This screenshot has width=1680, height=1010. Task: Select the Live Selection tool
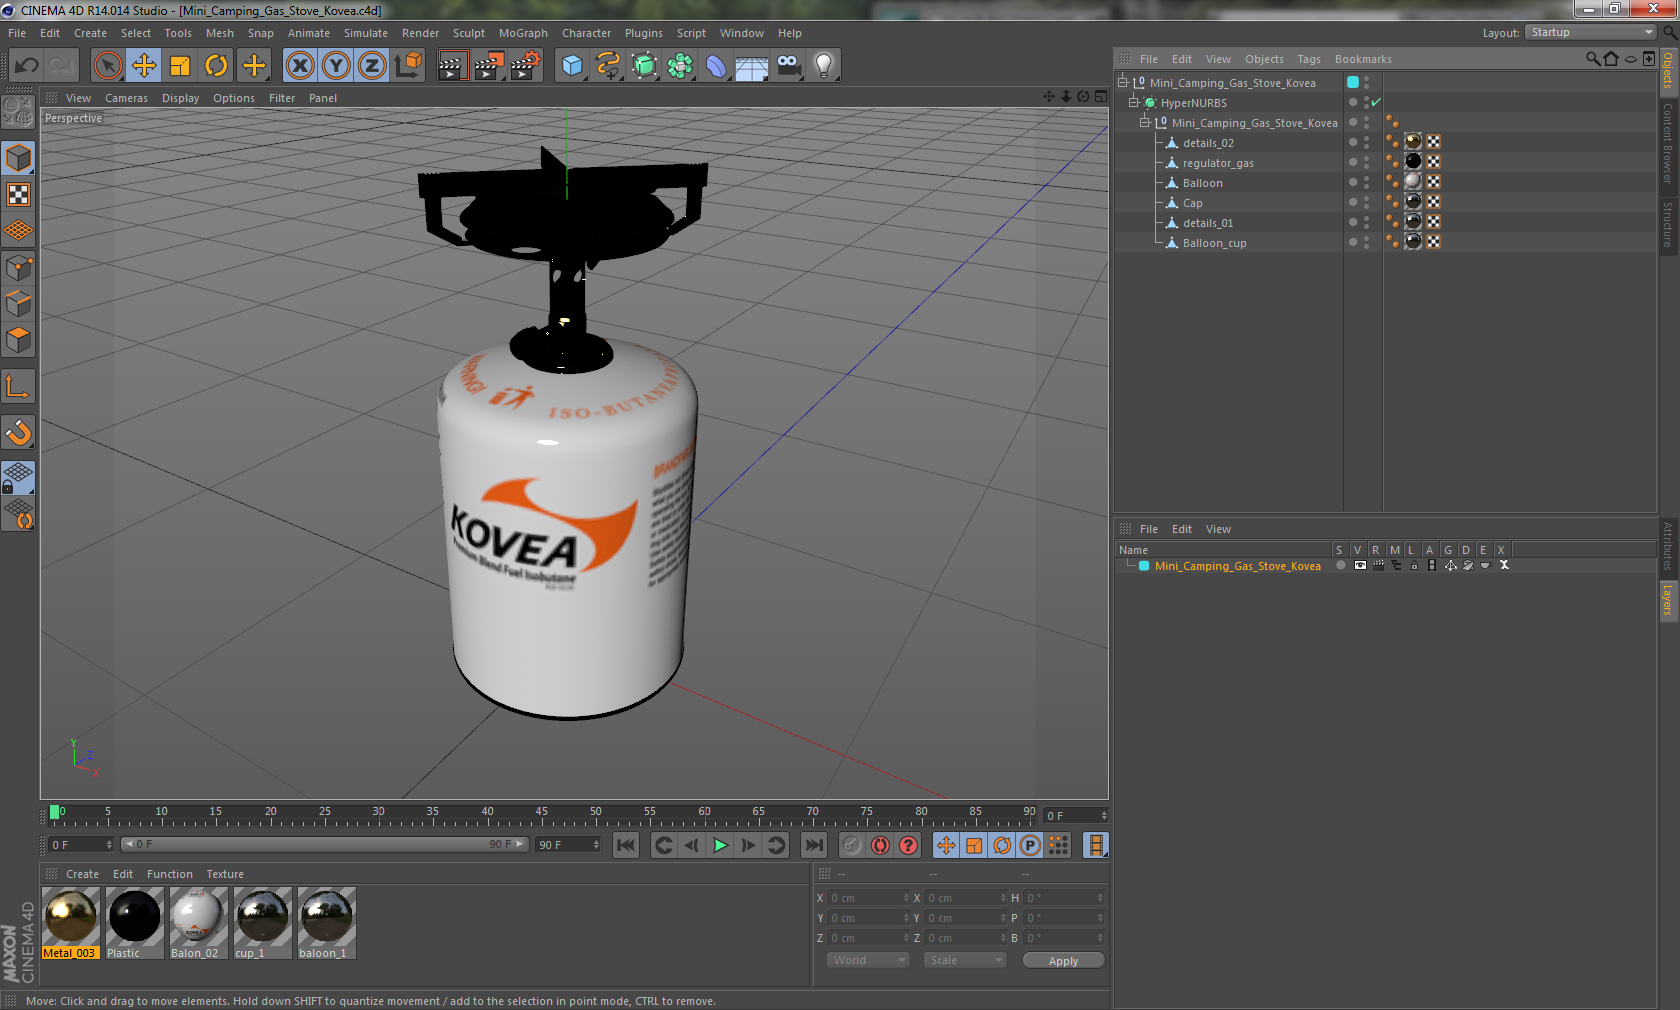(107, 66)
